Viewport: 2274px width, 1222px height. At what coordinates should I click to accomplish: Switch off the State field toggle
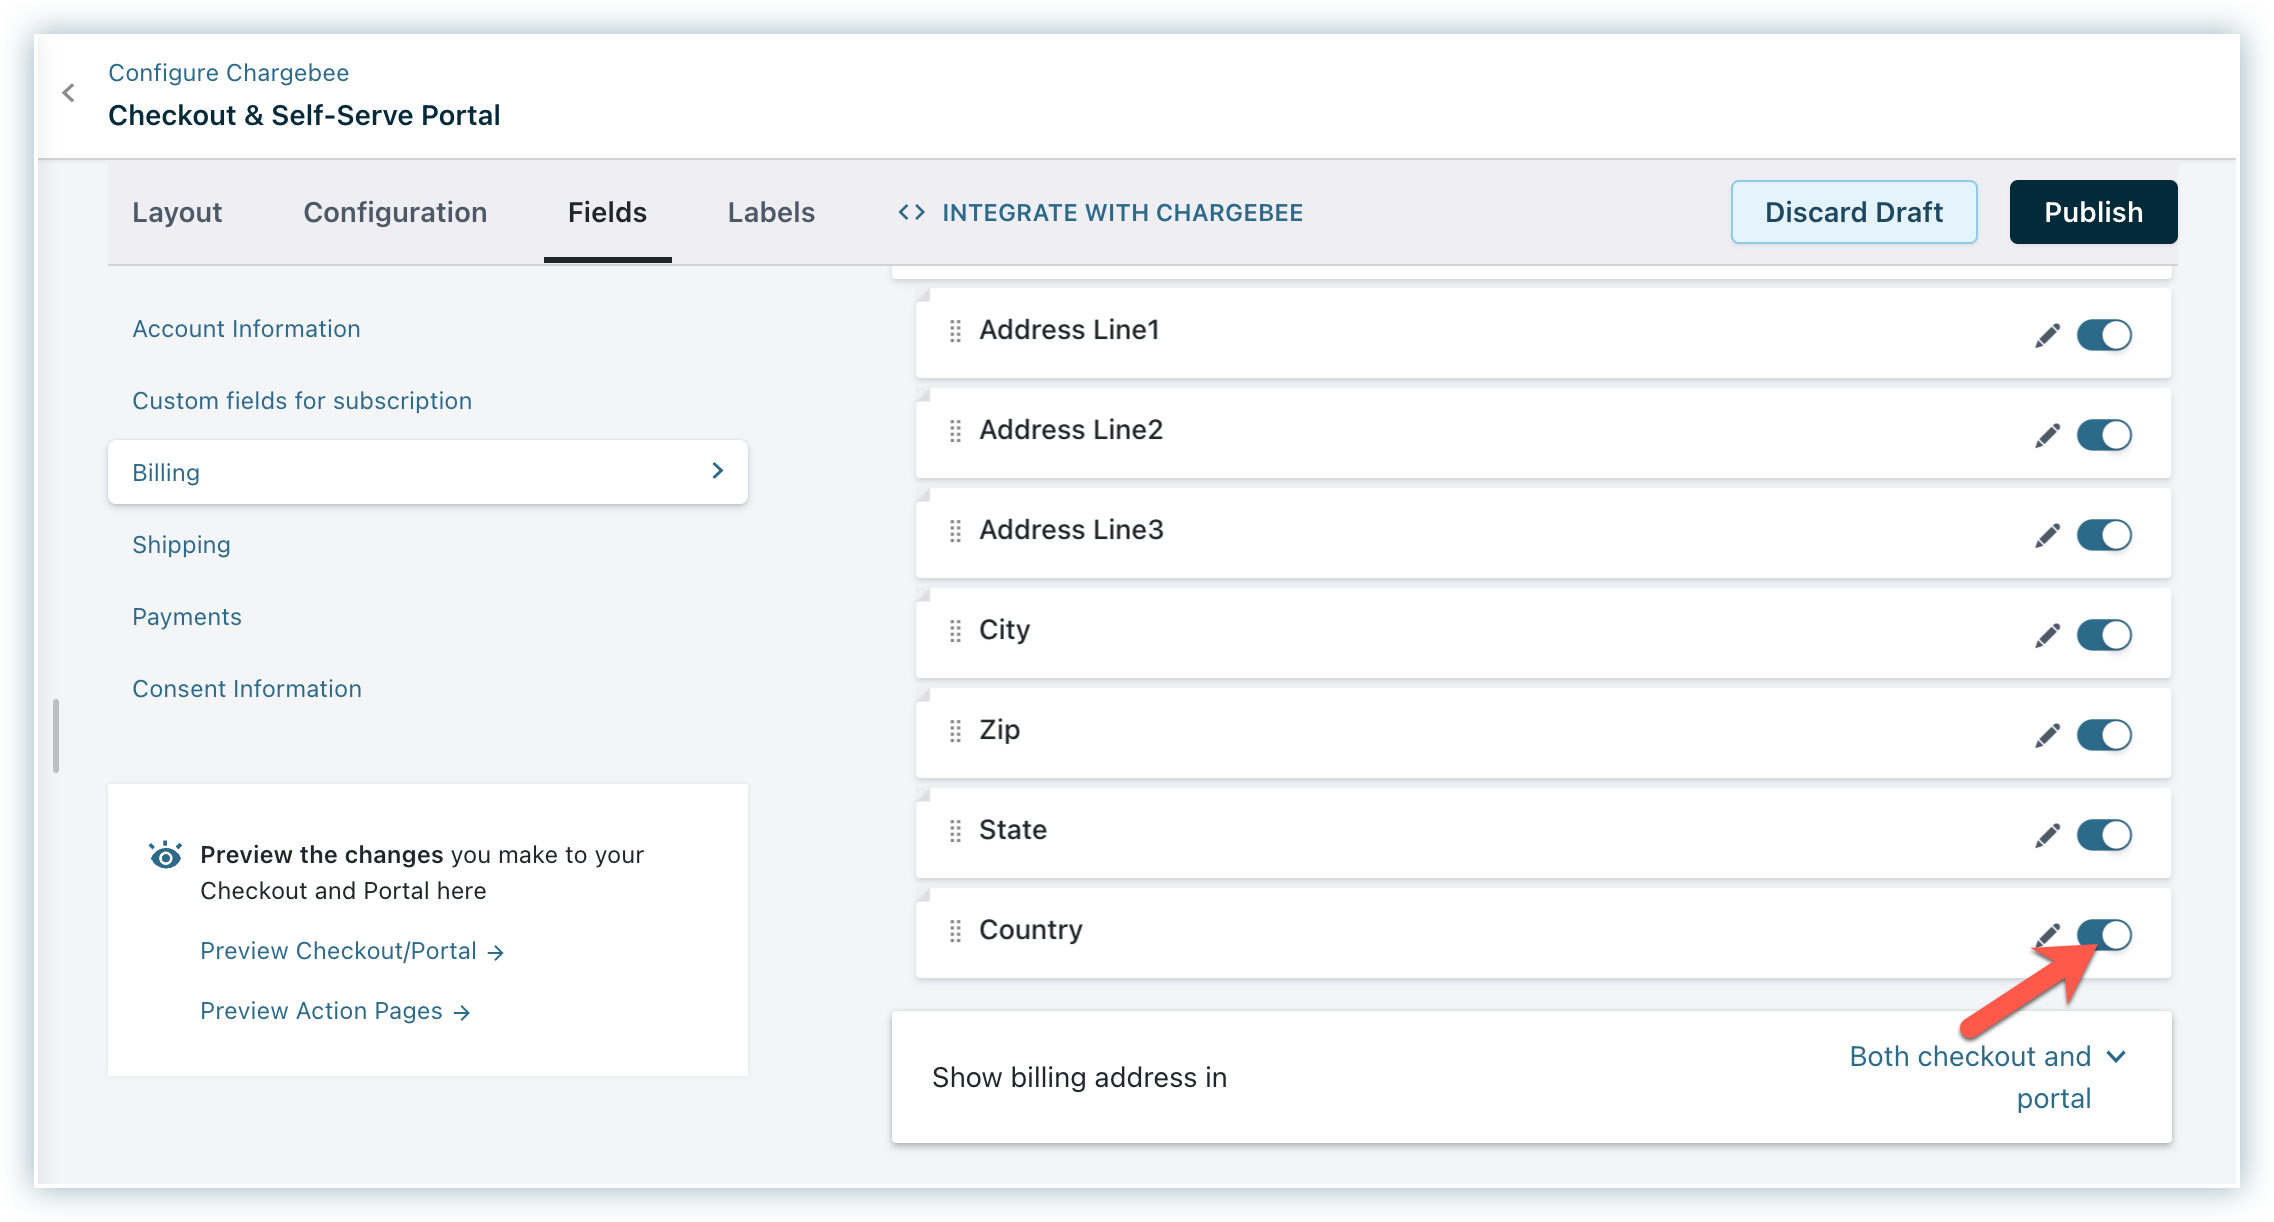click(2104, 835)
